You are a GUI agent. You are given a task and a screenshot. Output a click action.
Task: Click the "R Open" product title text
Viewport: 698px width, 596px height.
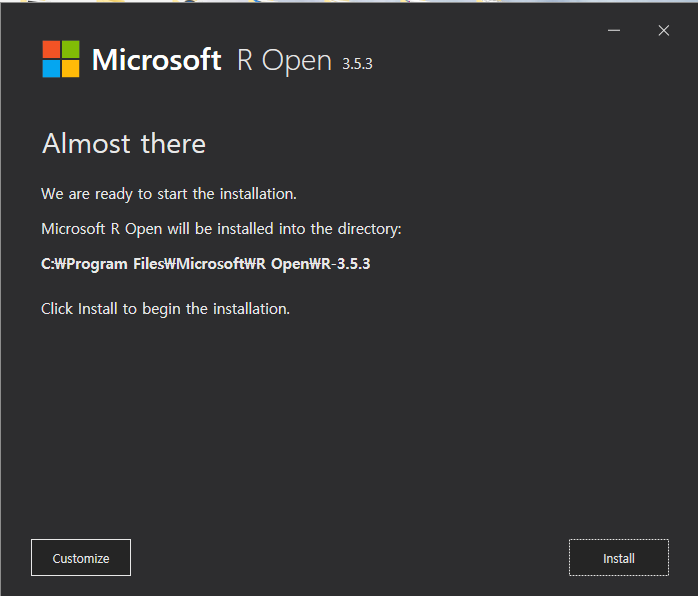click(x=284, y=60)
